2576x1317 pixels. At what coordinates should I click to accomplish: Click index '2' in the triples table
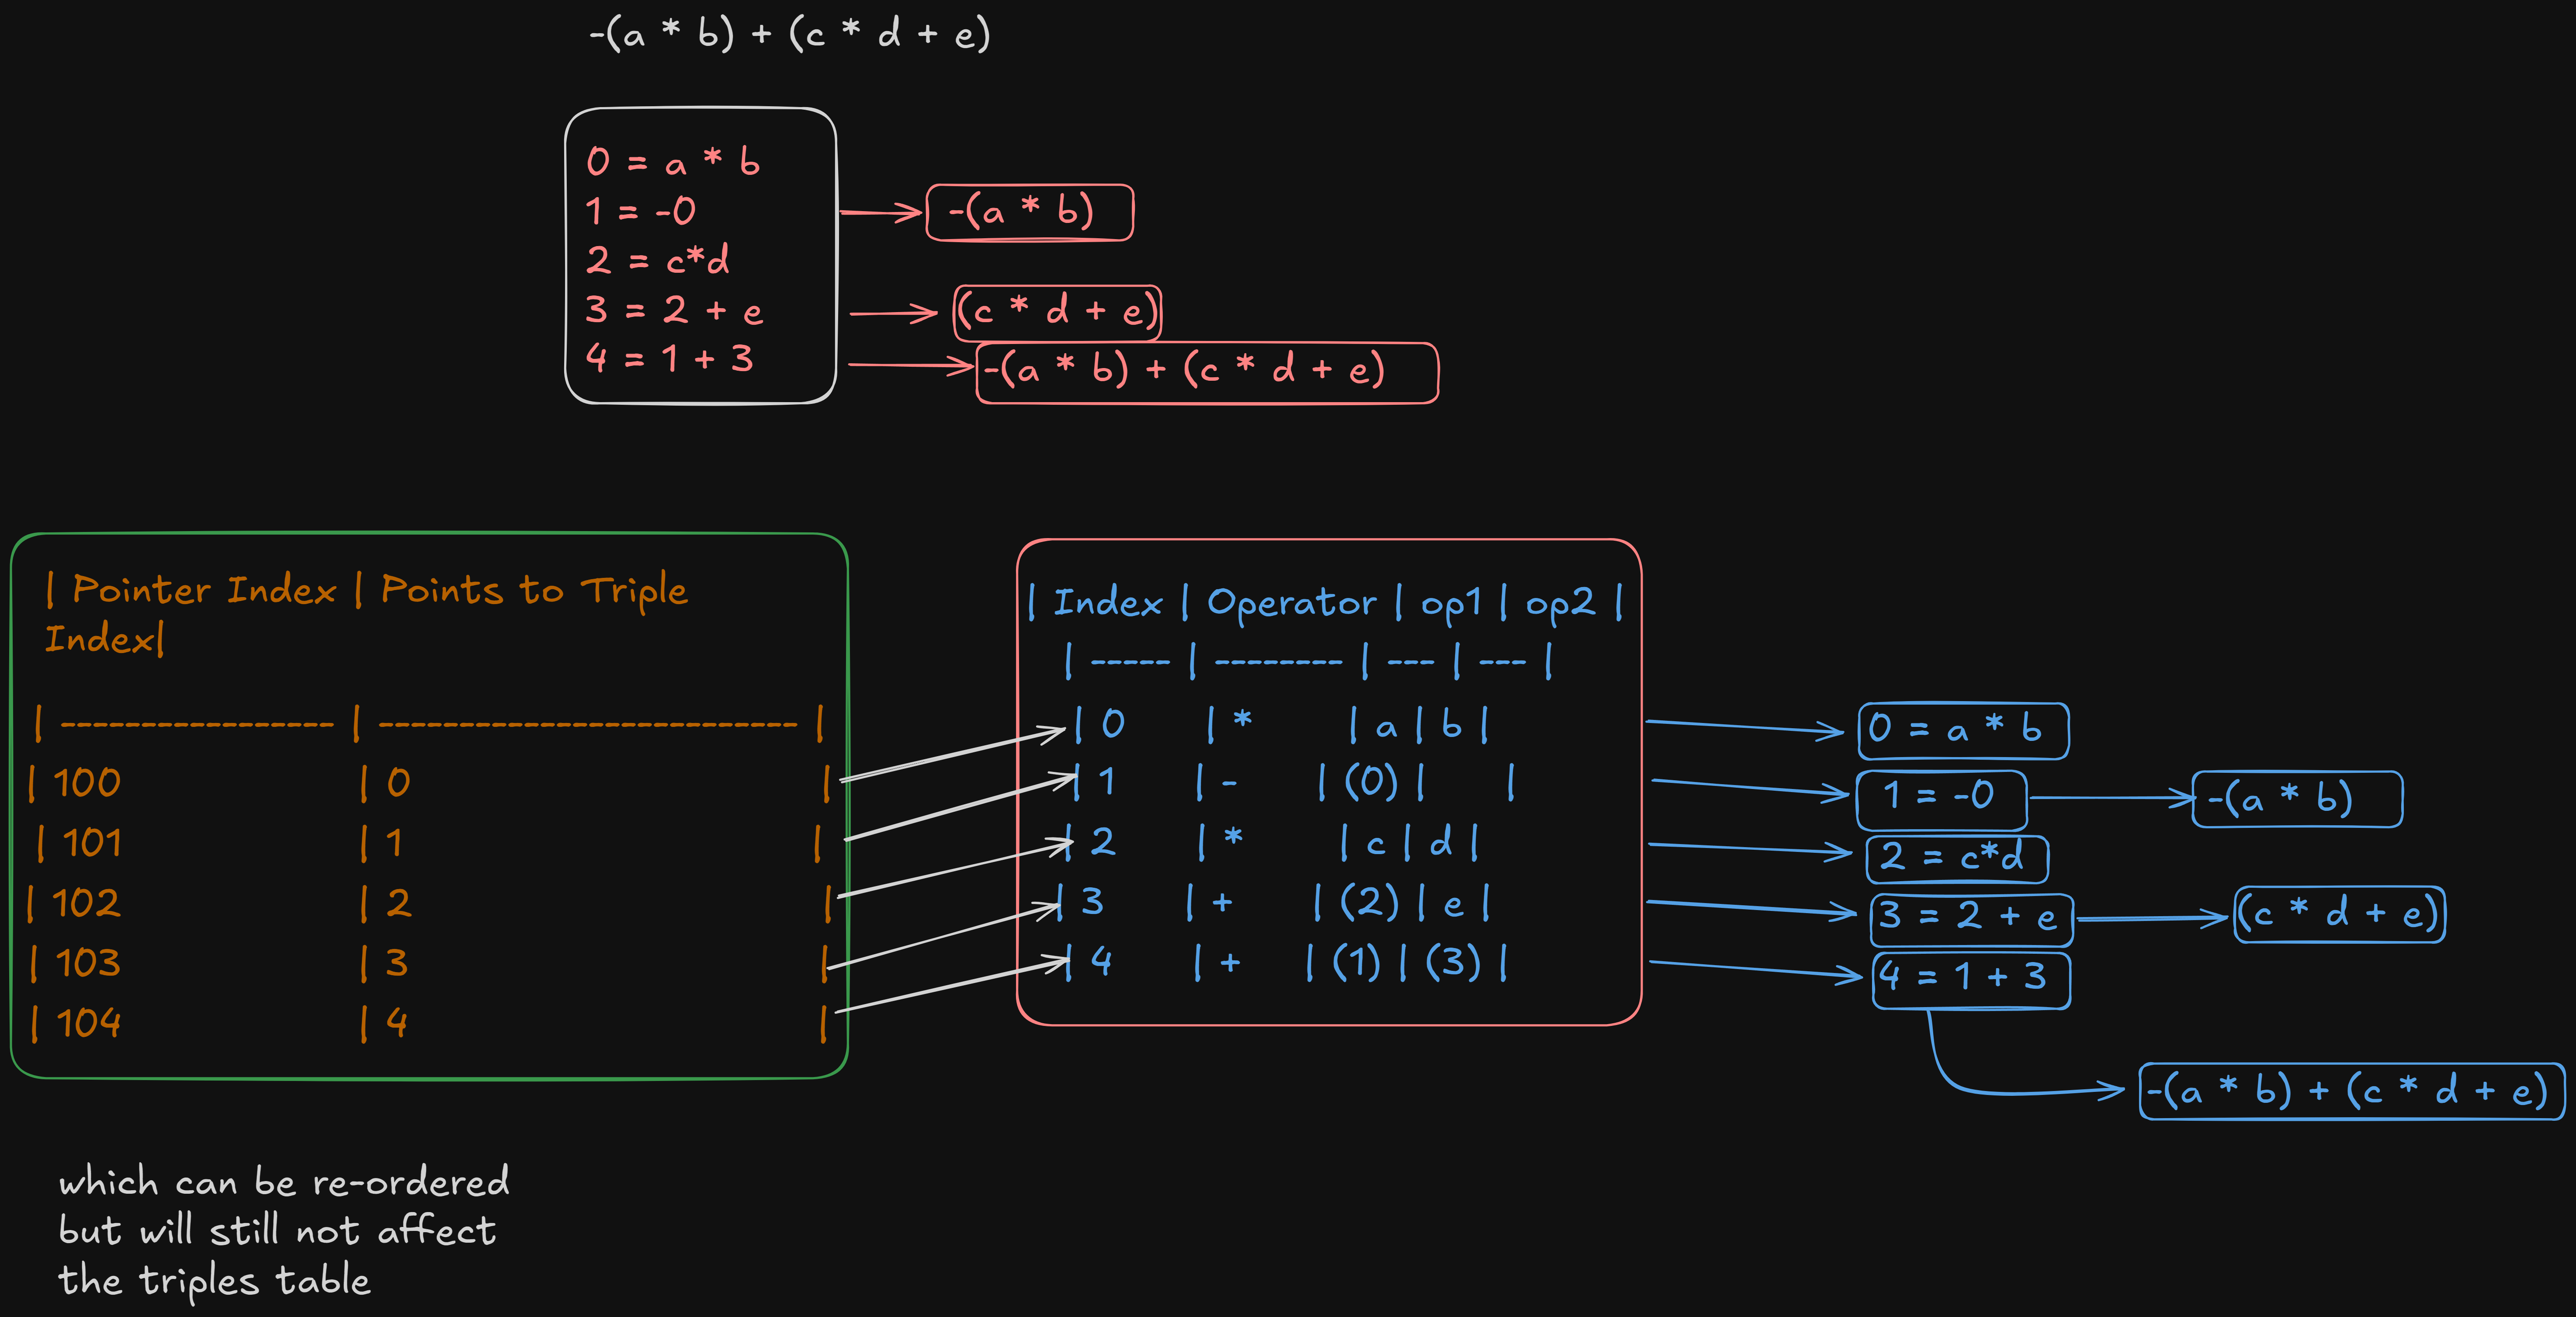coord(1102,842)
